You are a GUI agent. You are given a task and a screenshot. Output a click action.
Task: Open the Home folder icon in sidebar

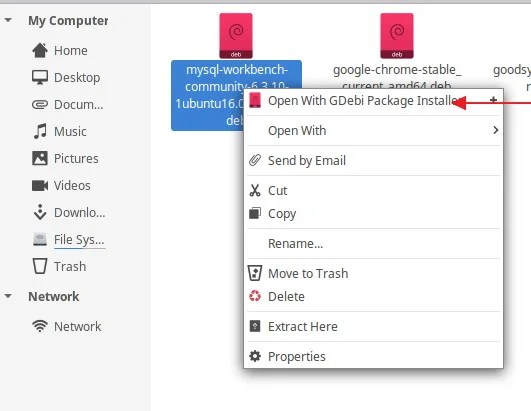(x=40, y=50)
